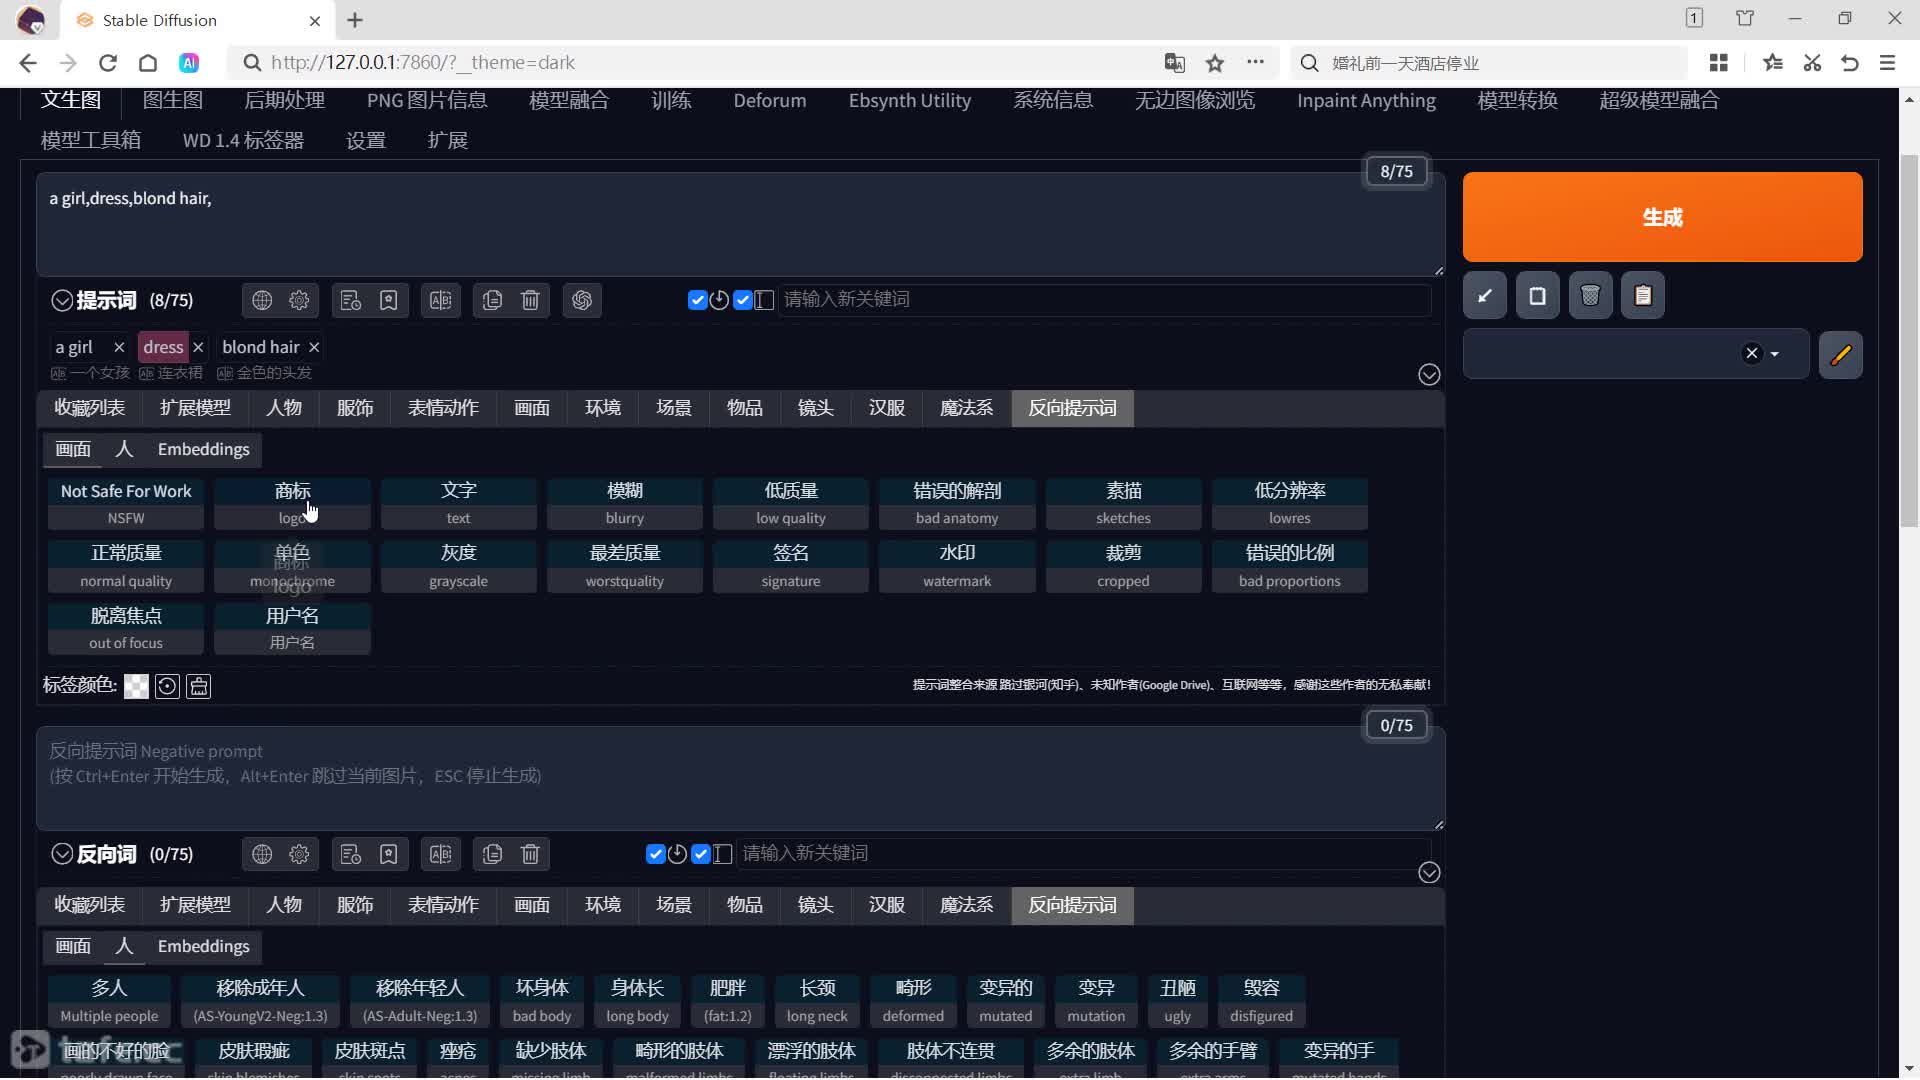1920x1080 pixels.
Task: Click the favorites bookmark icon in the prompt toolbar
Action: (x=388, y=300)
